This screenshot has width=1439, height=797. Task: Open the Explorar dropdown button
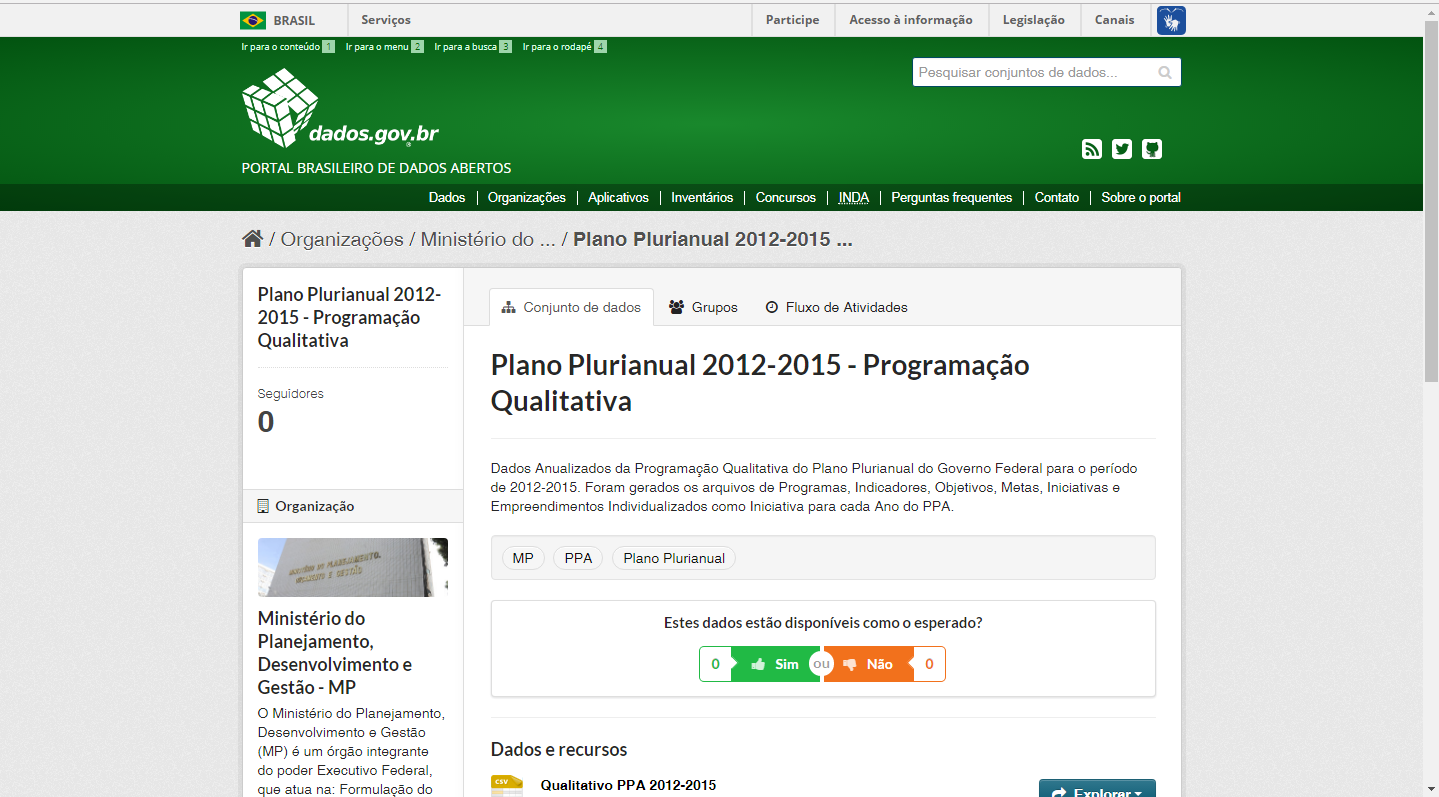(x=1097, y=789)
